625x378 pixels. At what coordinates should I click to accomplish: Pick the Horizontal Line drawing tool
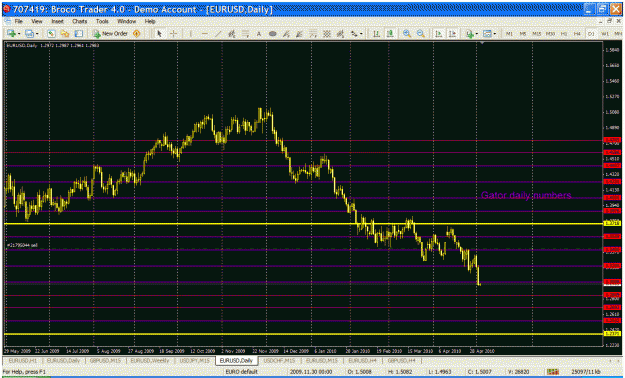tap(204, 34)
